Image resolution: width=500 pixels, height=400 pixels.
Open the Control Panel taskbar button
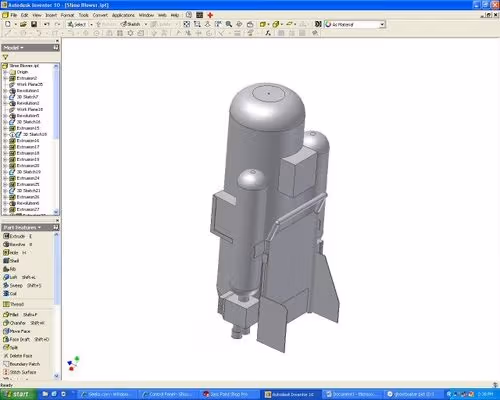click(168, 394)
